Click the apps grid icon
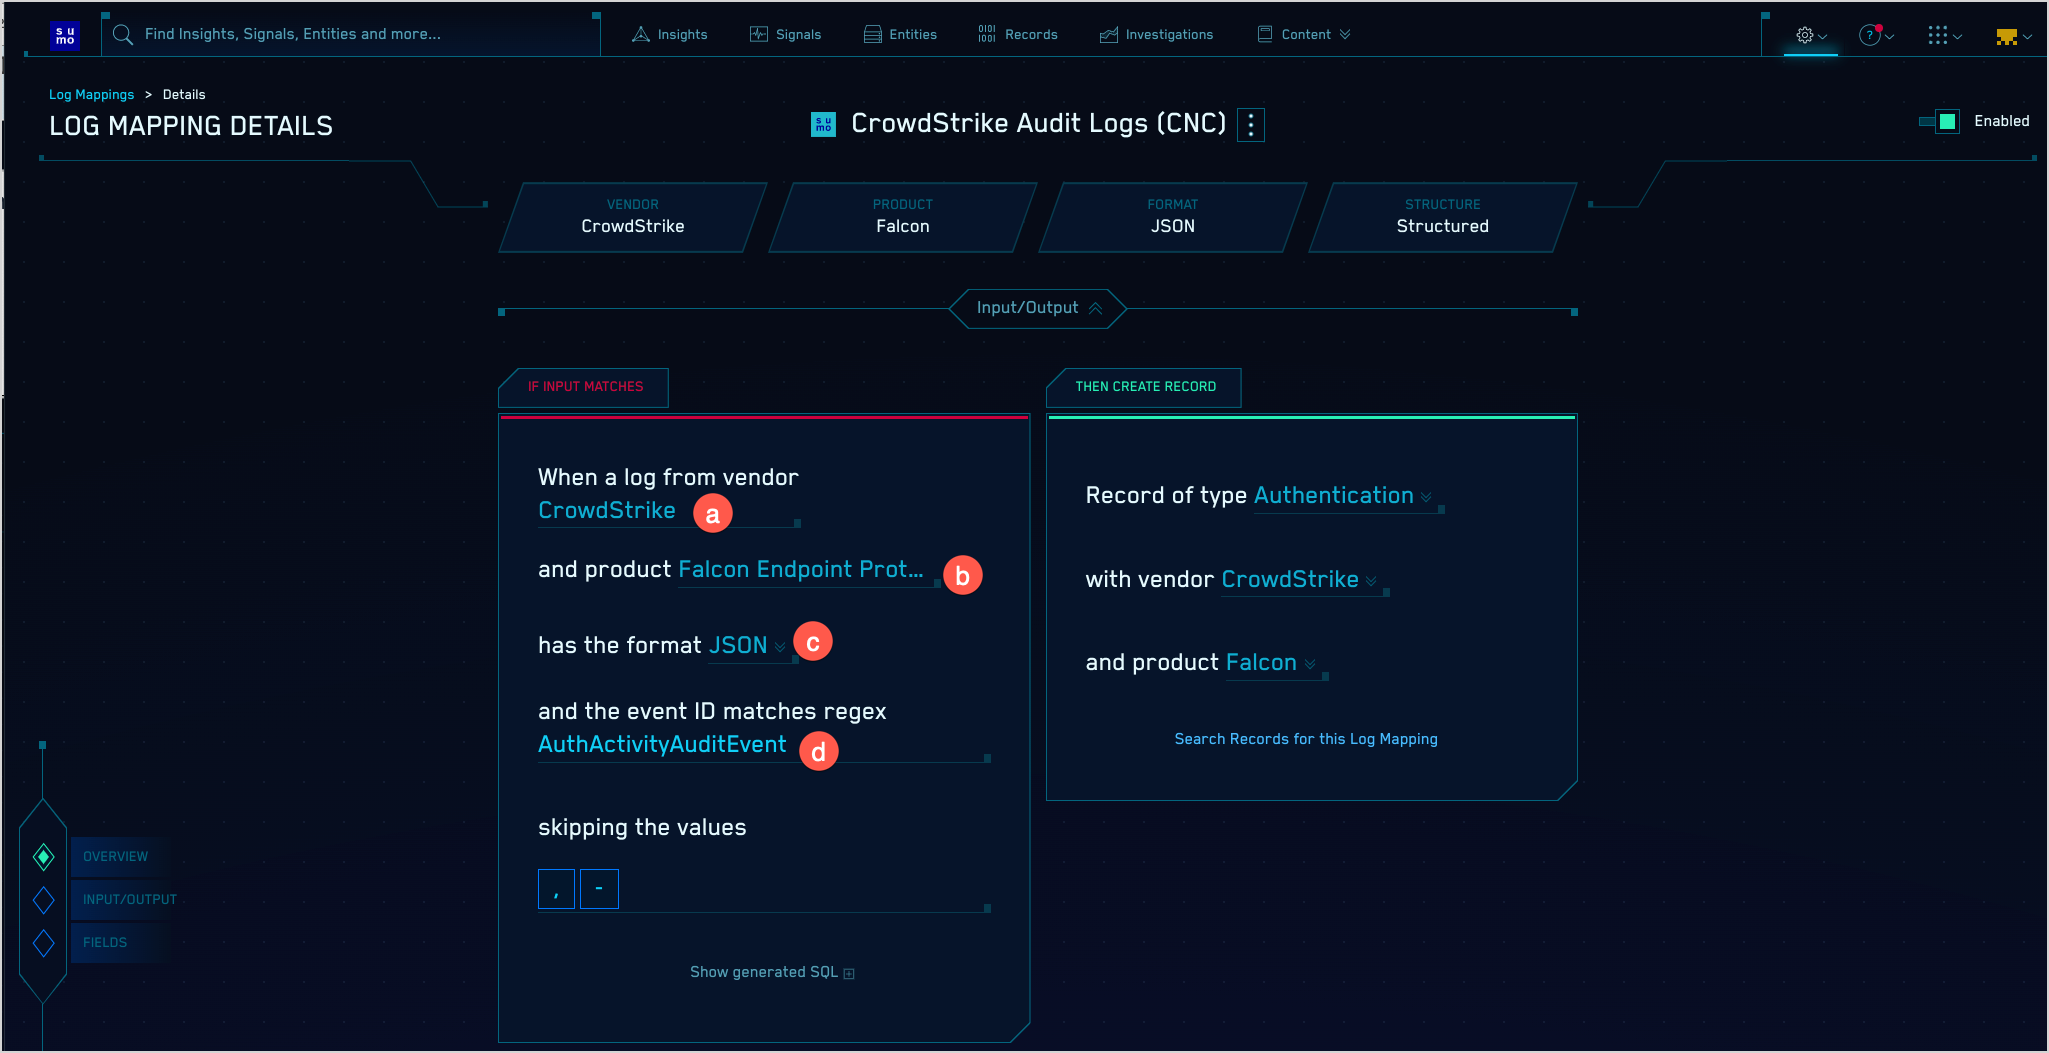The width and height of the screenshot is (2049, 1053). 1939,35
